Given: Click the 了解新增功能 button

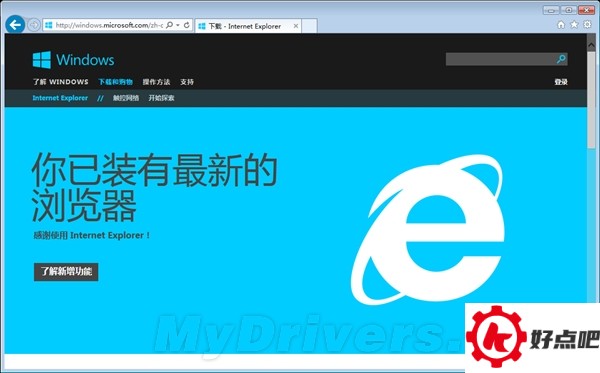Looking at the screenshot, I should (66, 272).
